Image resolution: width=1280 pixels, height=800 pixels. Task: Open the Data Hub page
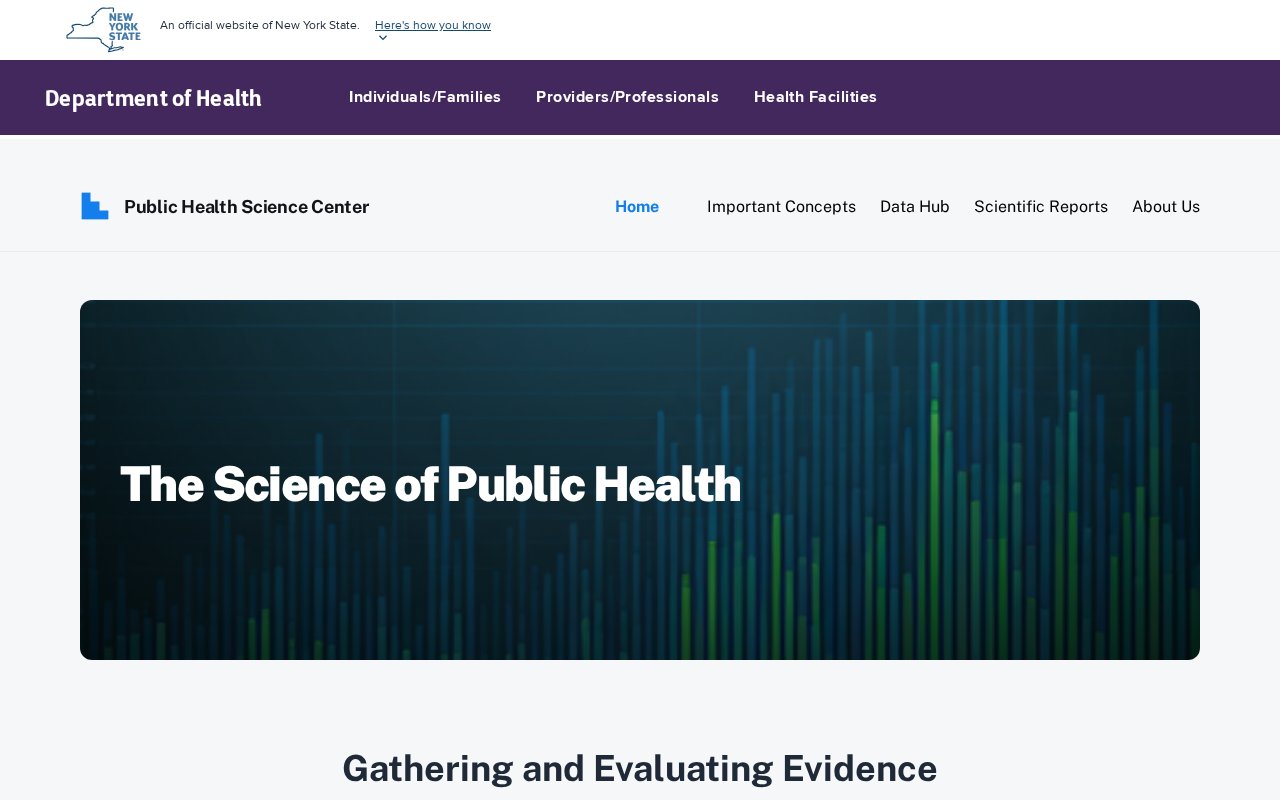915,207
